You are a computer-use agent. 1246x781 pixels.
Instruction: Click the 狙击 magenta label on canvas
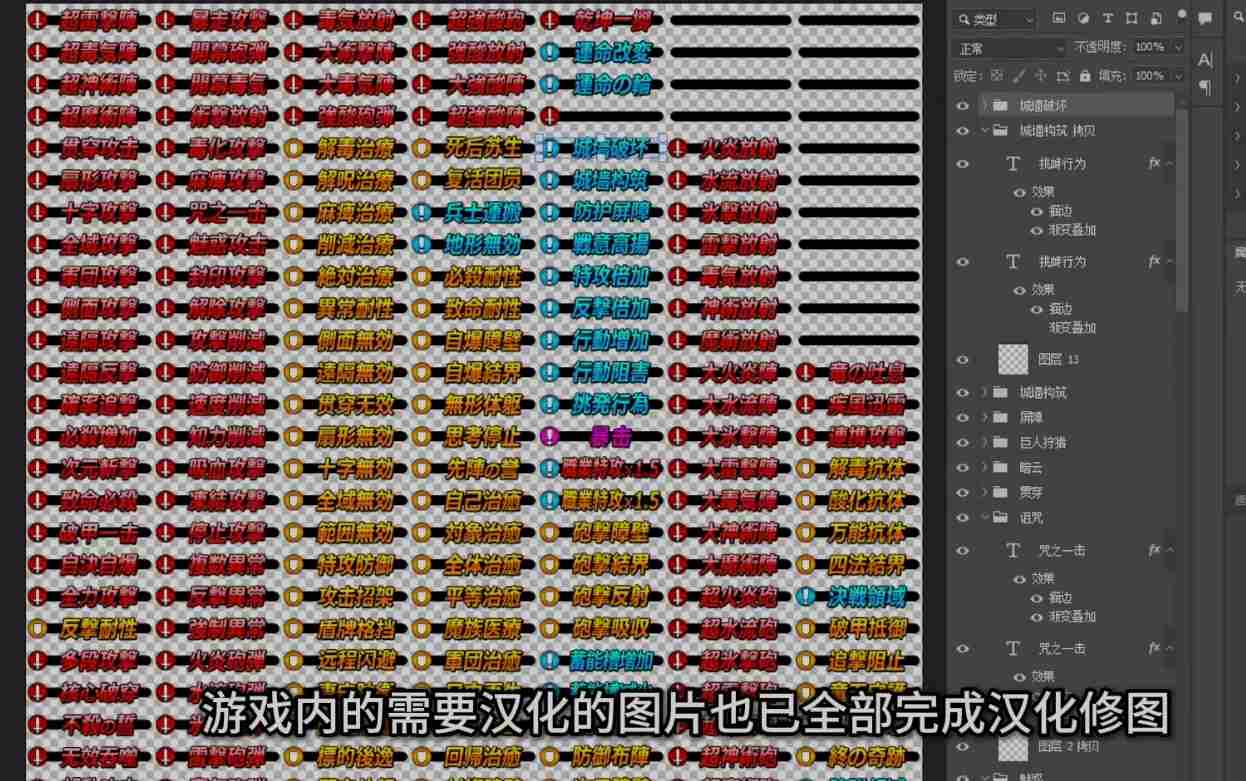point(610,437)
